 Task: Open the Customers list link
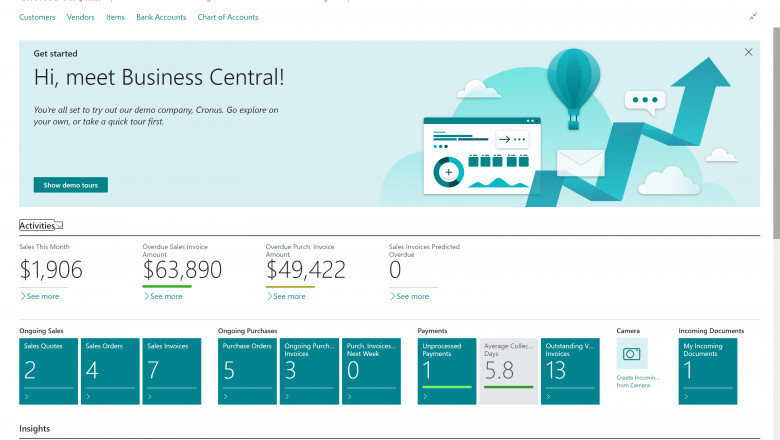[x=37, y=17]
